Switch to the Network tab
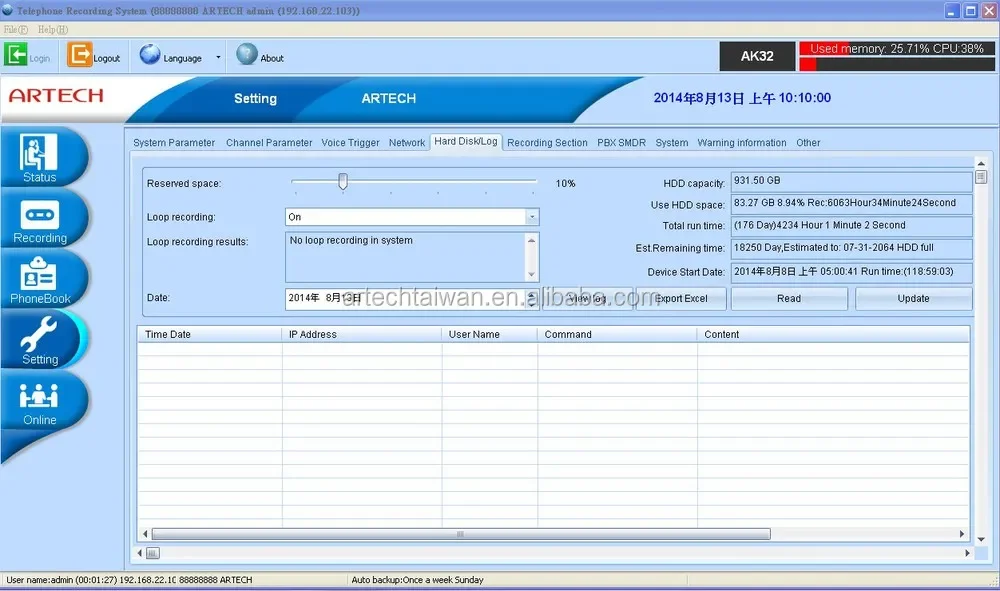 (406, 142)
